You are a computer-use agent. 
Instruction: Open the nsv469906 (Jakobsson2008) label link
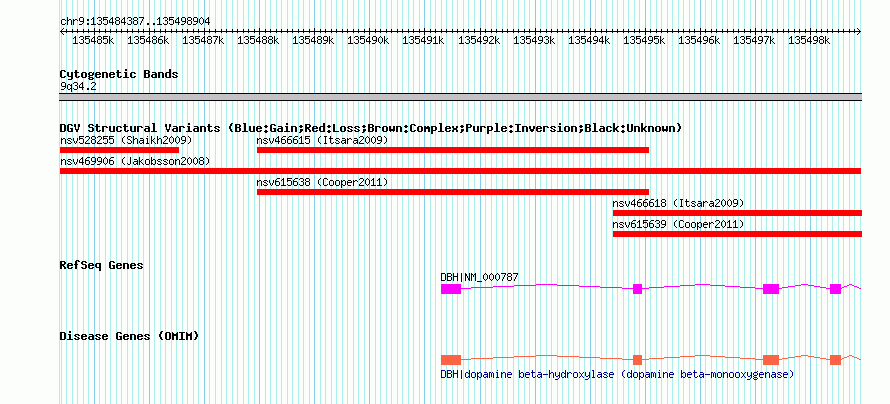[x=135, y=161]
